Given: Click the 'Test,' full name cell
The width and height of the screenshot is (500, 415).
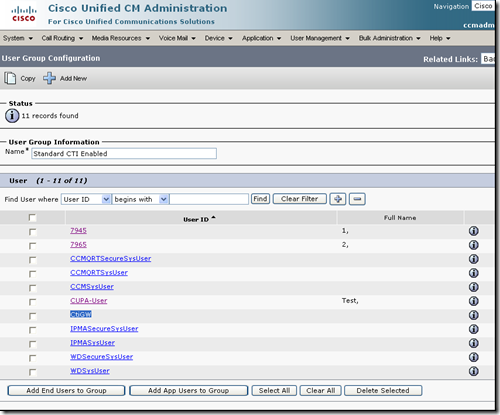Looking at the screenshot, I should [350, 301].
